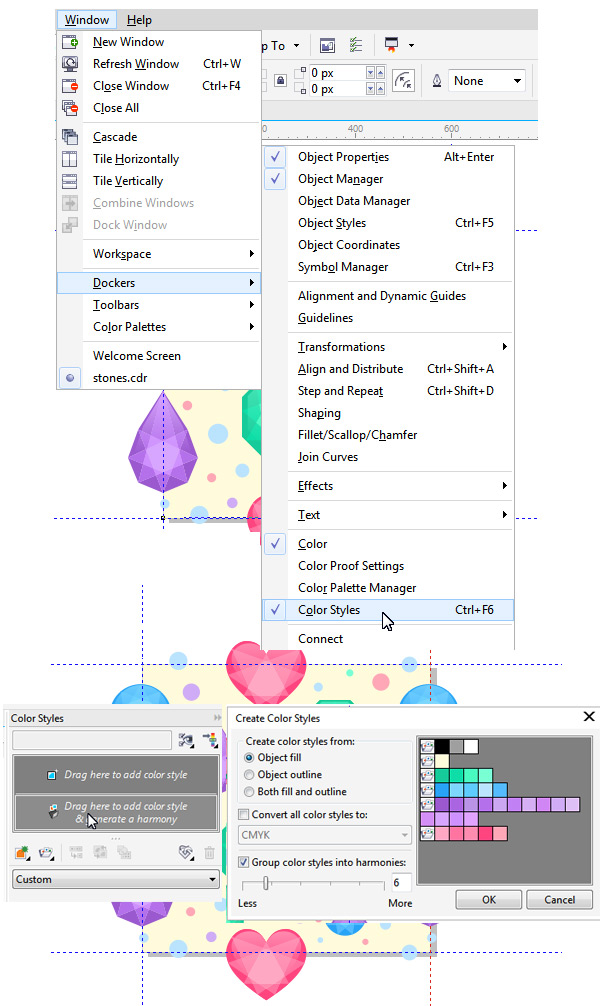Click the New Color Style icon
The image size is (600, 1006).
pyautogui.click(x=23, y=853)
